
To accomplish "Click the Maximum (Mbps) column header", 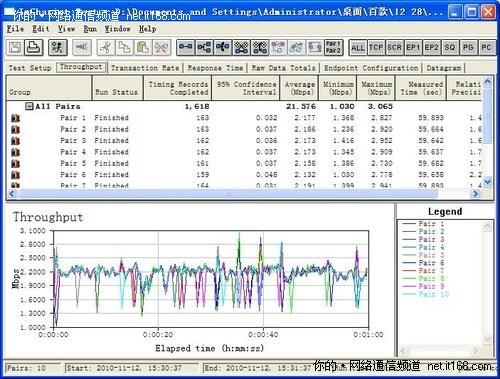I will pos(376,88).
